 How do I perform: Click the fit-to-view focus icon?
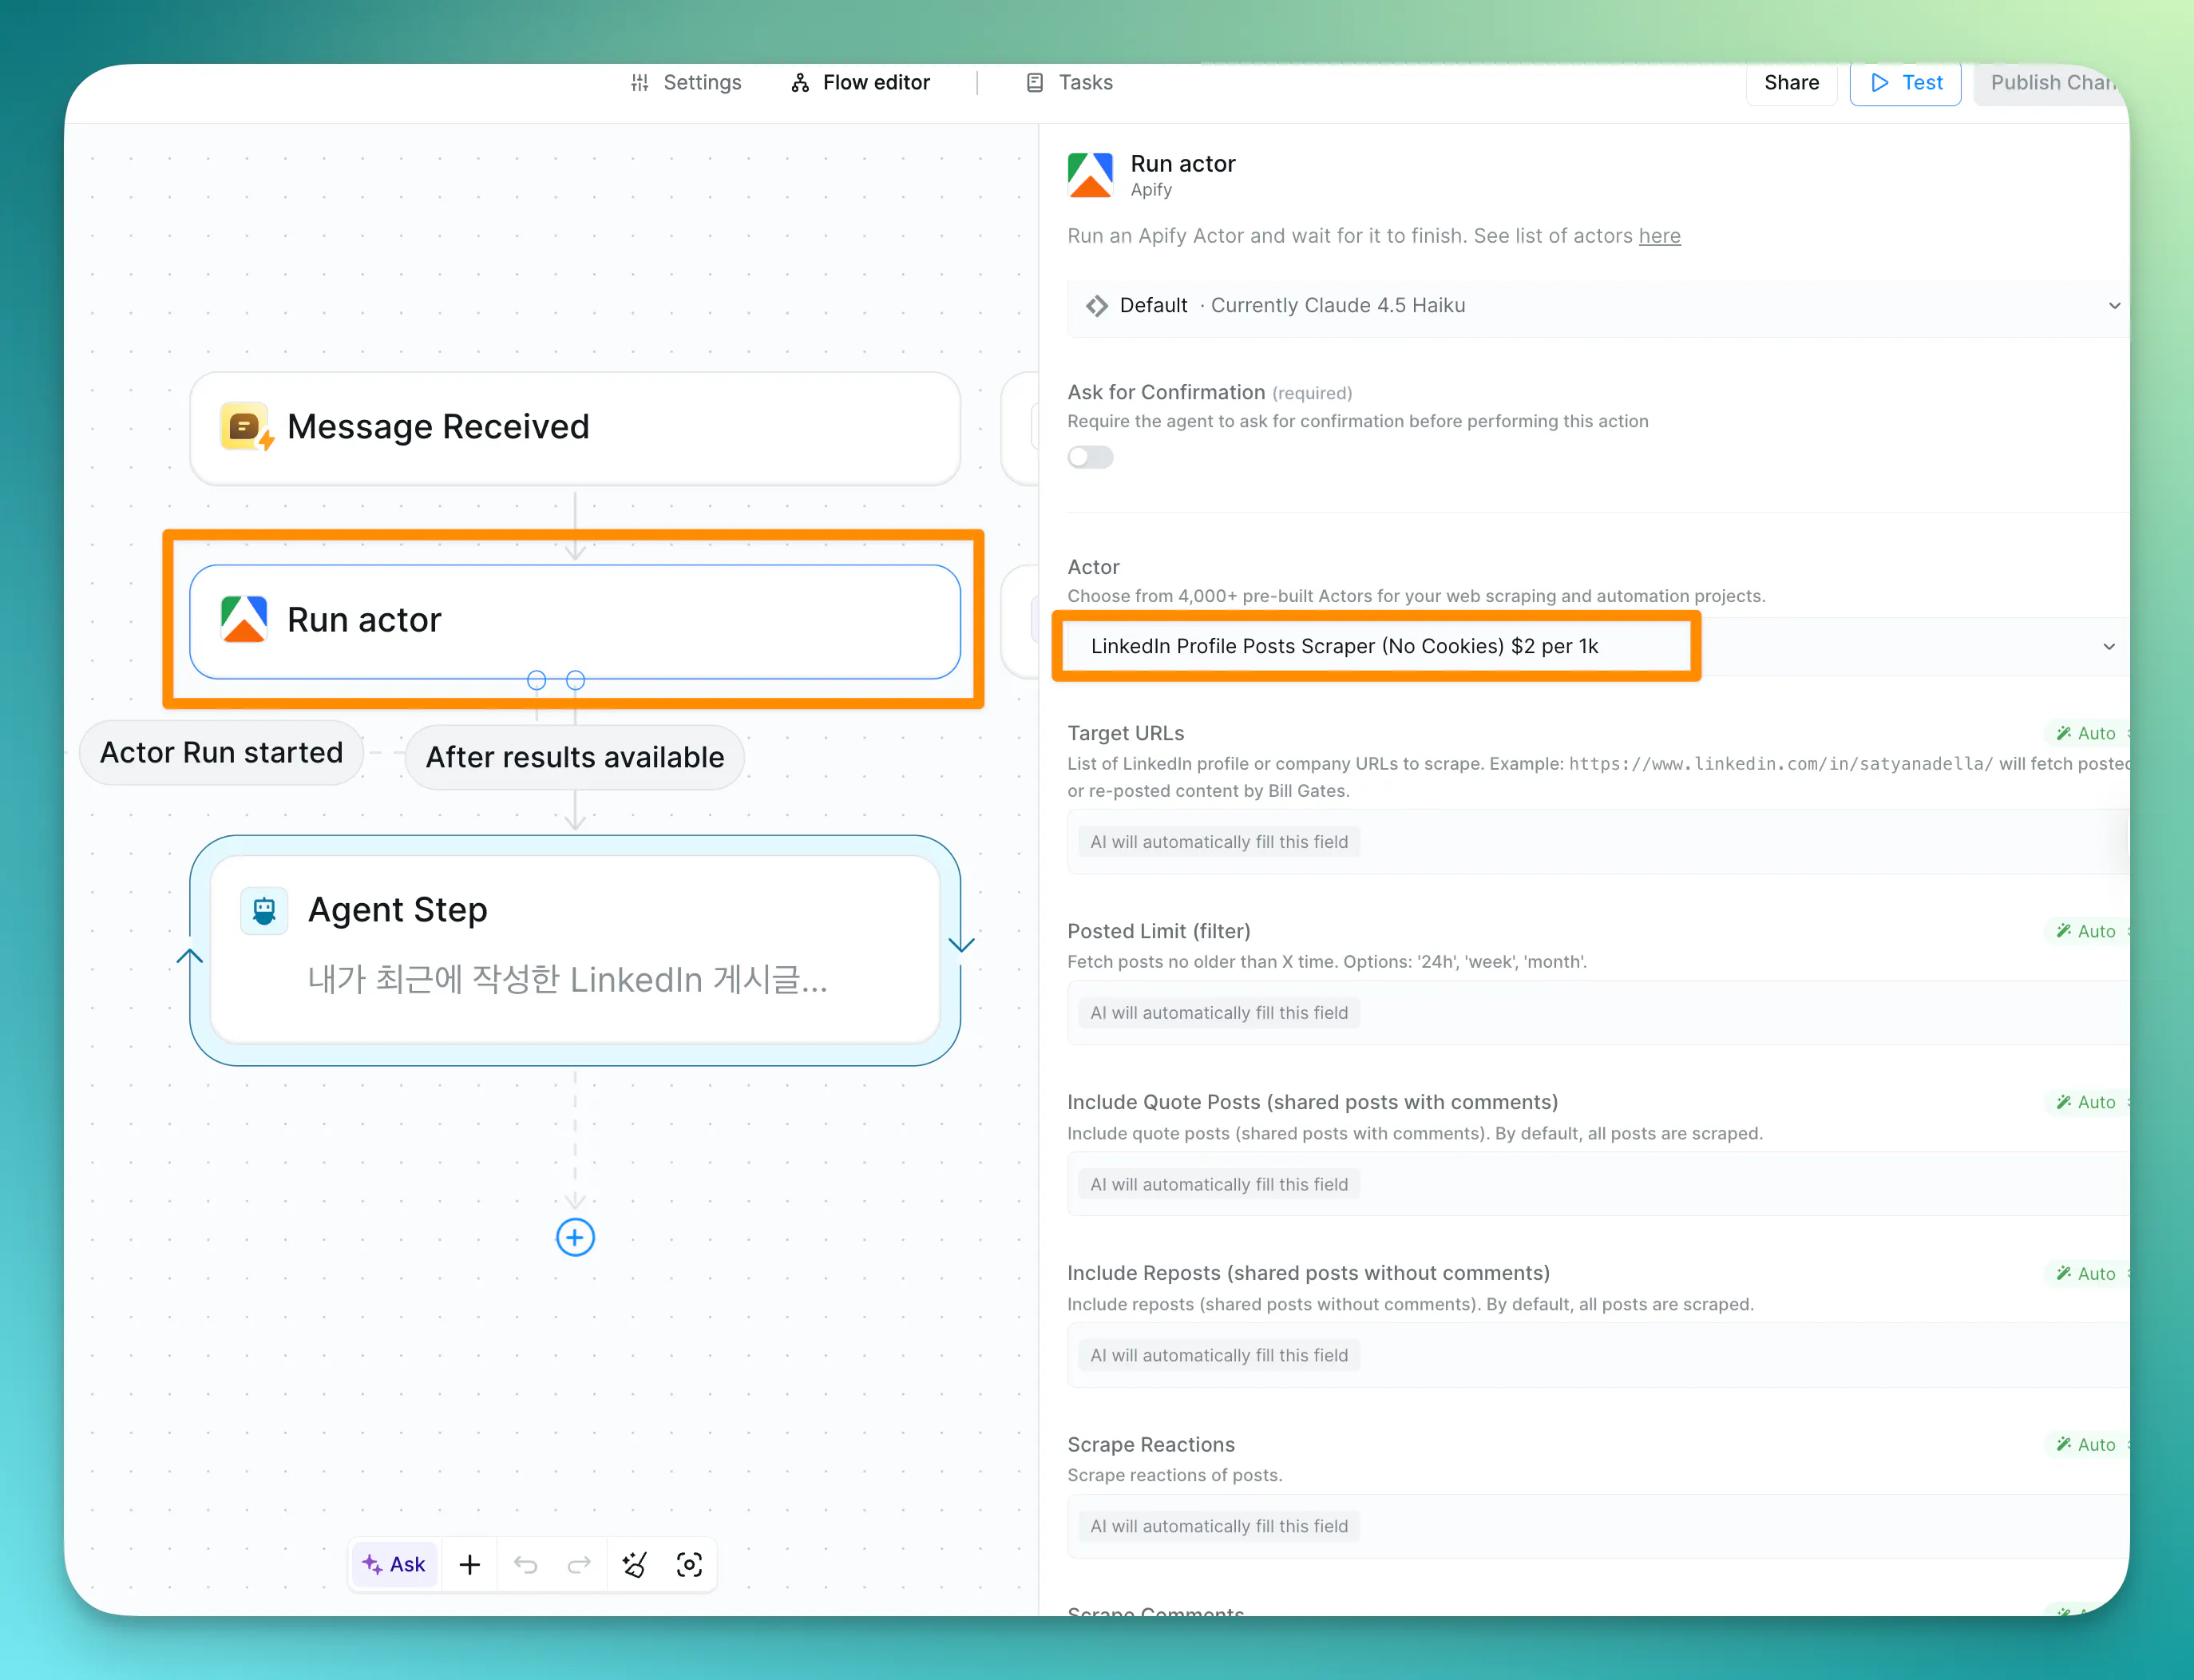(x=689, y=1564)
